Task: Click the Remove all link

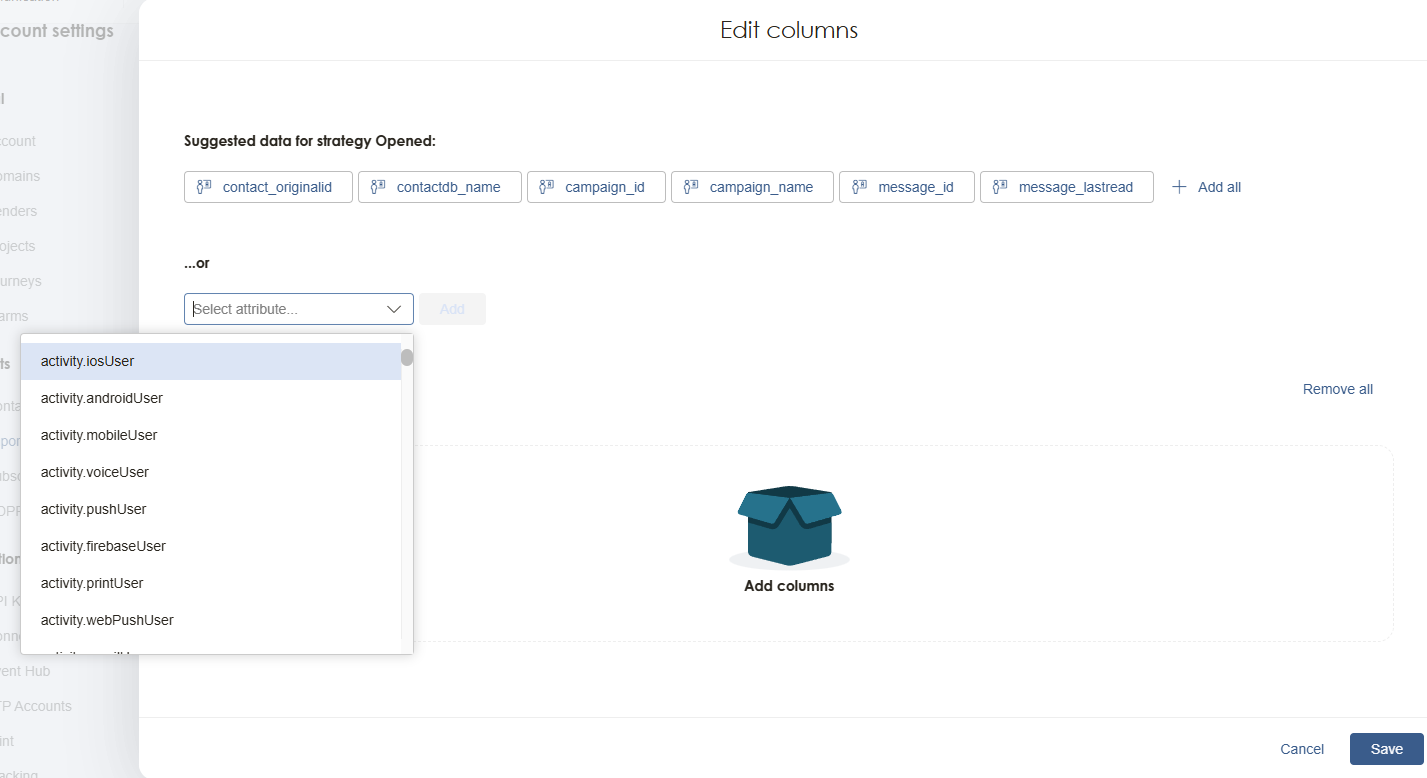Action: tap(1337, 389)
